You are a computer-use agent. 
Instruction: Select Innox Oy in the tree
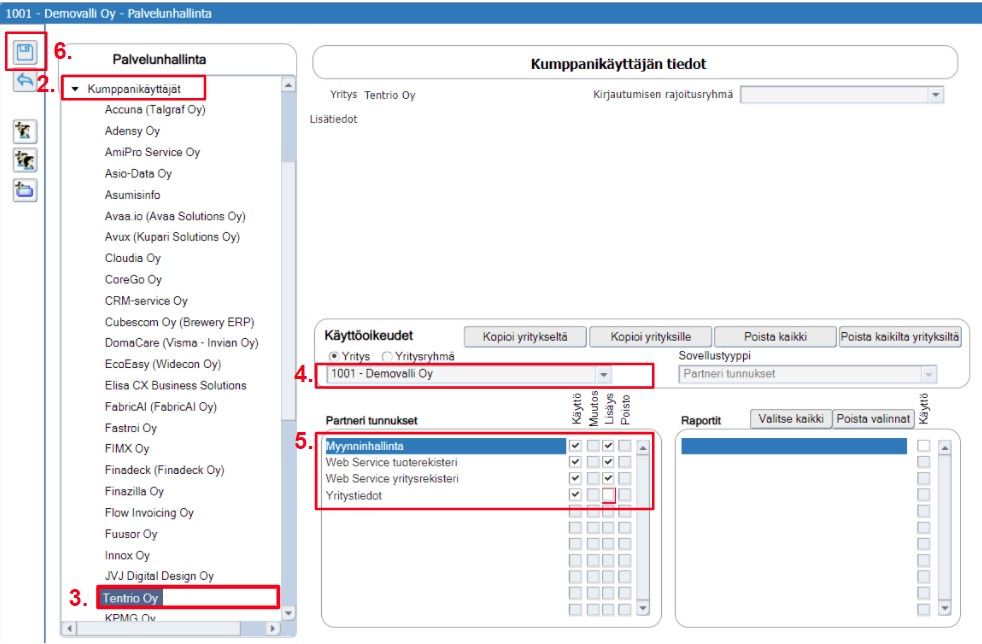[x=127, y=555]
